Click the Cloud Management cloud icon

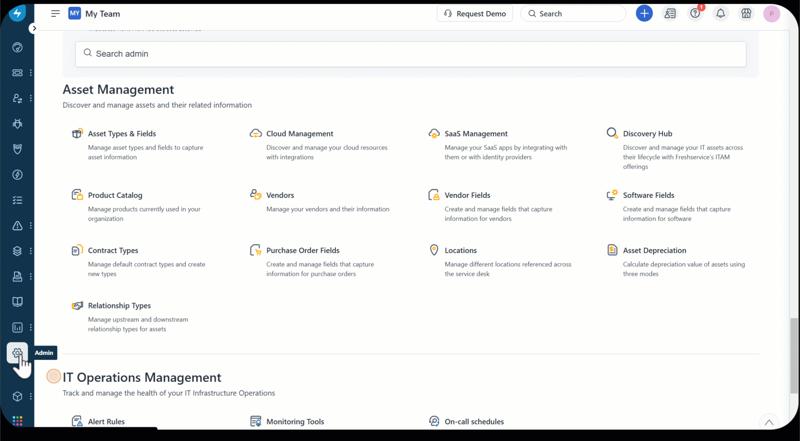coord(256,134)
